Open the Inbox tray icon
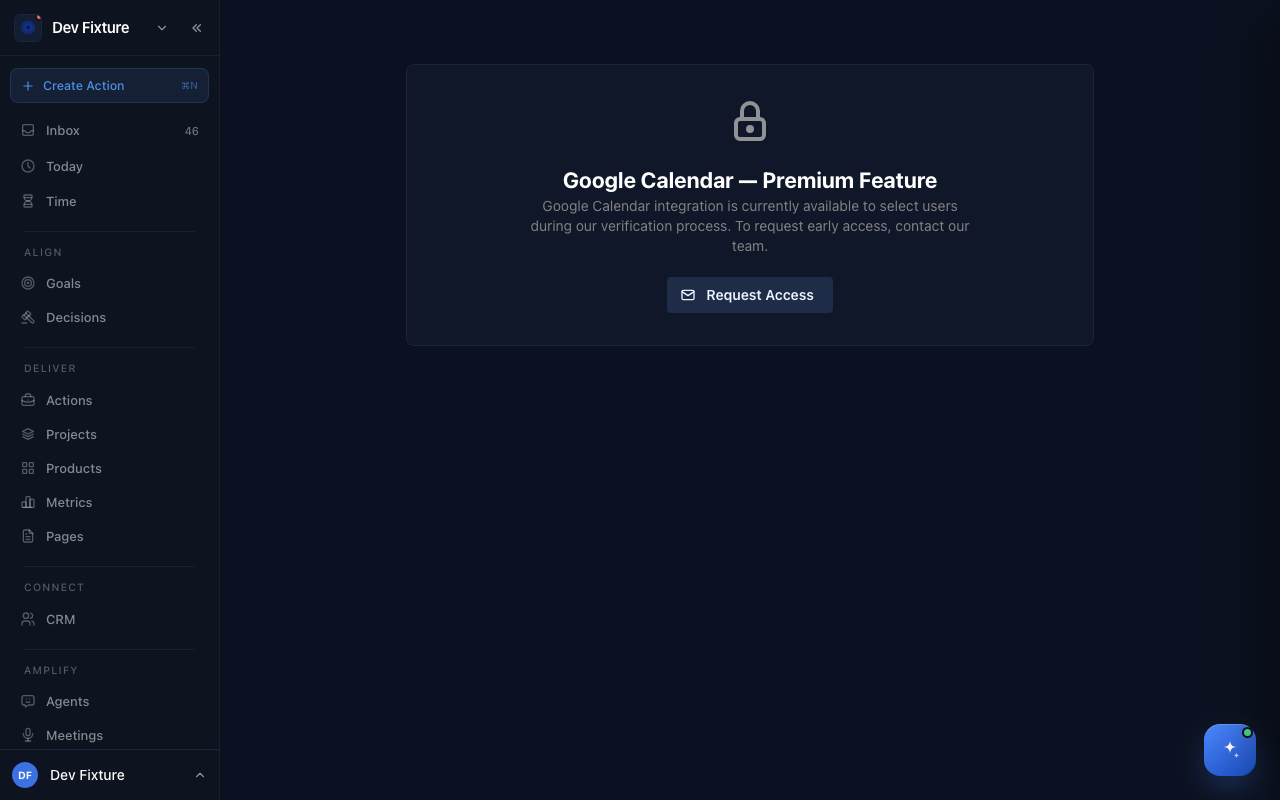Viewport: 1280px width, 800px height. point(28,130)
